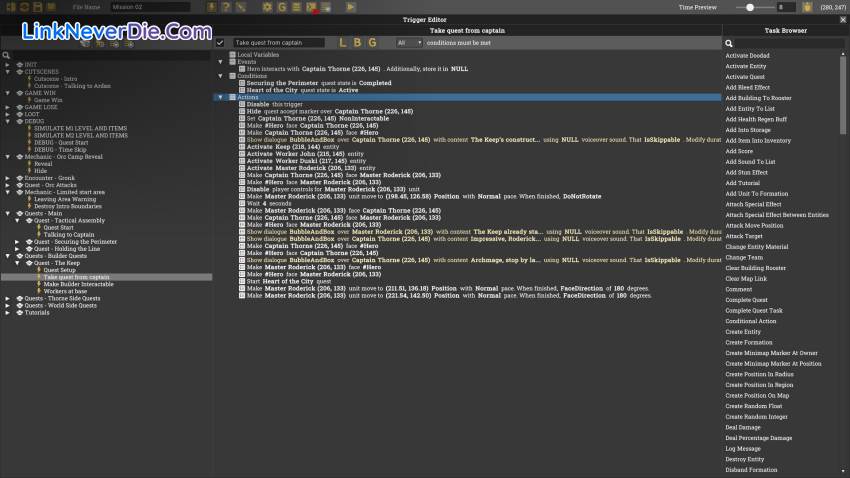Toggle the trigger enabled checkbox

[x=220, y=43]
